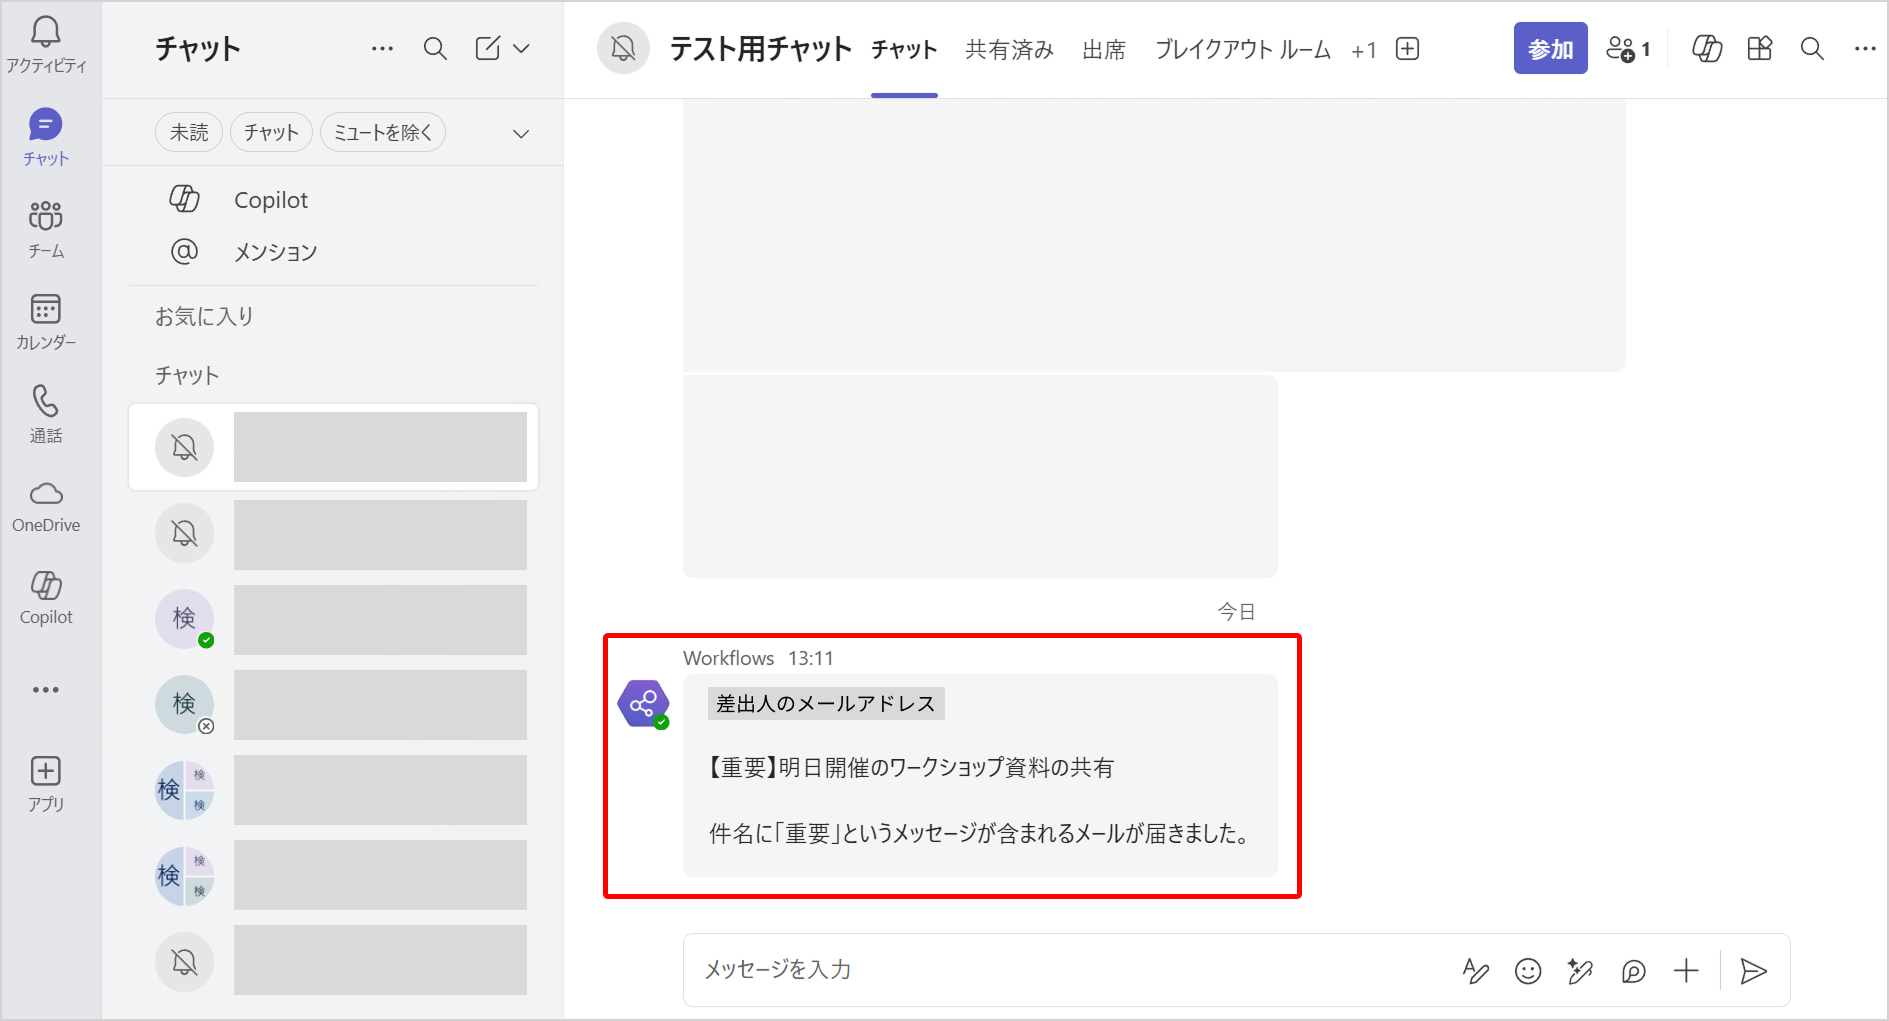Viewport: 1889px width, 1021px height.
Task: Click the search magnifier in chat list header
Action: [435, 49]
